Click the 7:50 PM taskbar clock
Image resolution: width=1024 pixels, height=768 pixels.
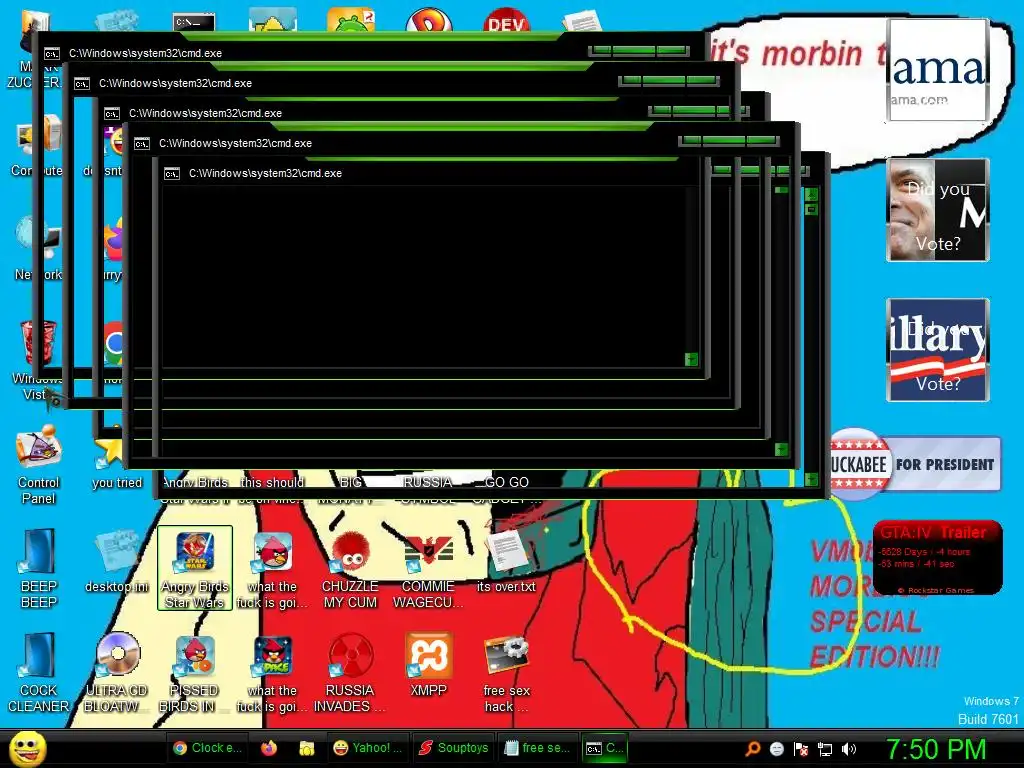(x=935, y=749)
